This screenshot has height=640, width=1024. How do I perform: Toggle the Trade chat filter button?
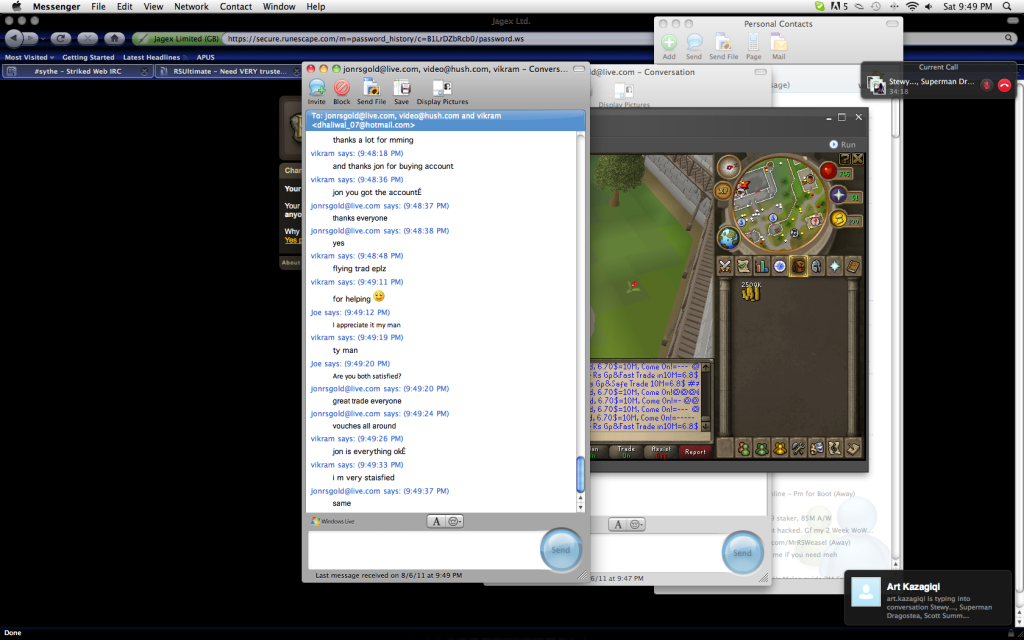pos(626,451)
